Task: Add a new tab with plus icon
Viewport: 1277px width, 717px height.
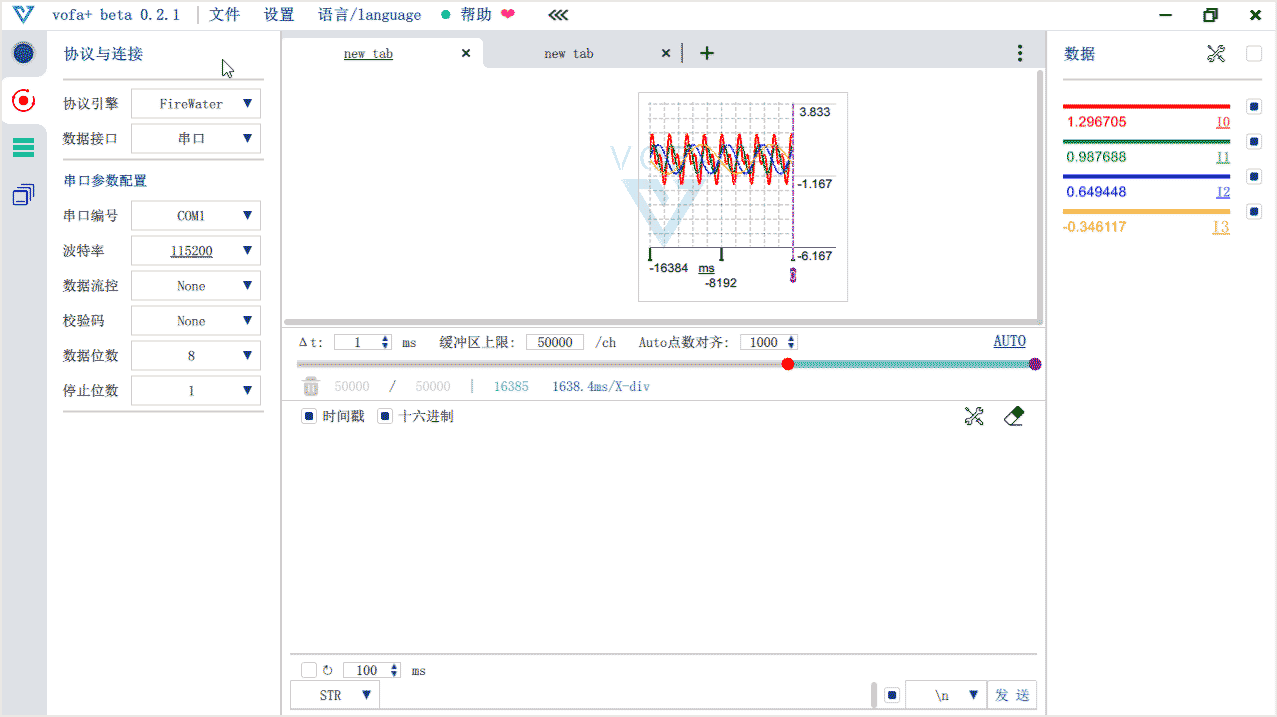Action: coord(707,53)
